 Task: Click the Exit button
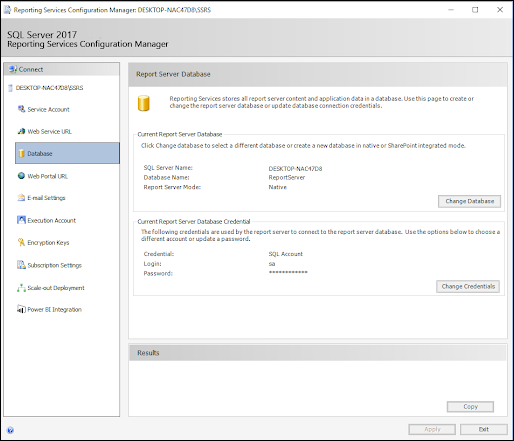point(484,429)
